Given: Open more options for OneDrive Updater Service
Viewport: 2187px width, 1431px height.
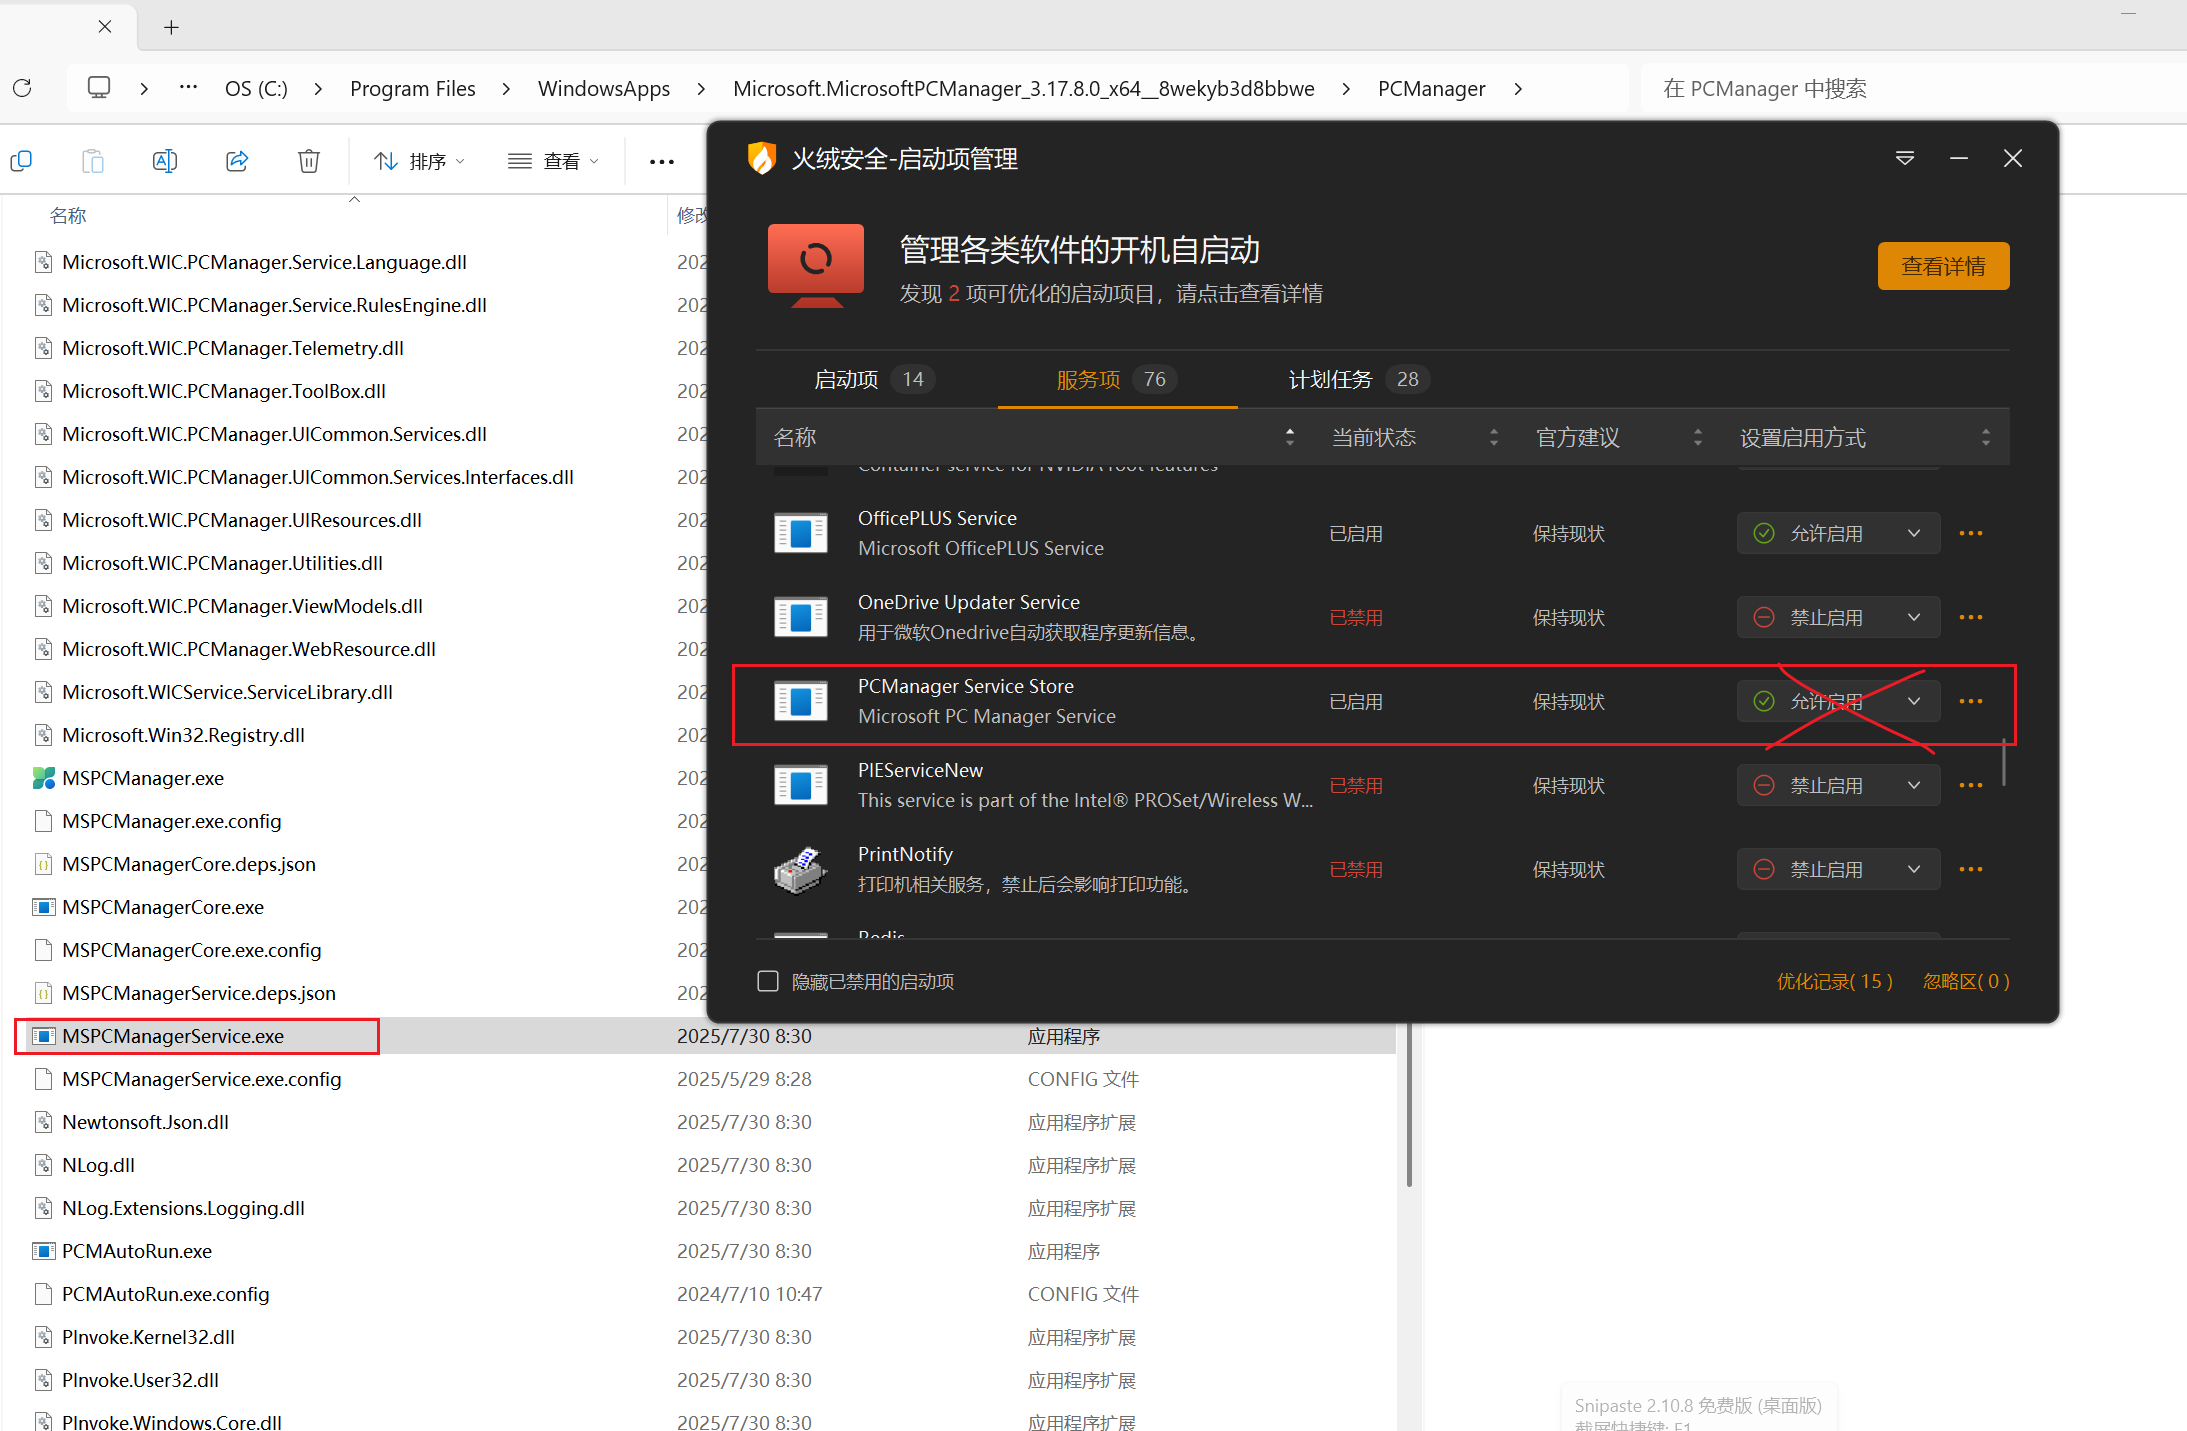Looking at the screenshot, I should (1971, 617).
